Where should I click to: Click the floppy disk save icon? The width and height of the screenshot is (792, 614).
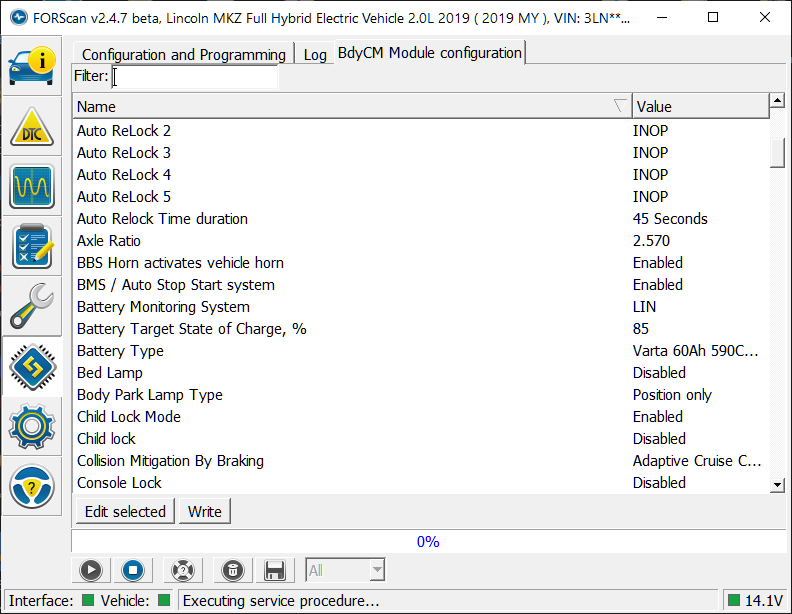coord(275,570)
